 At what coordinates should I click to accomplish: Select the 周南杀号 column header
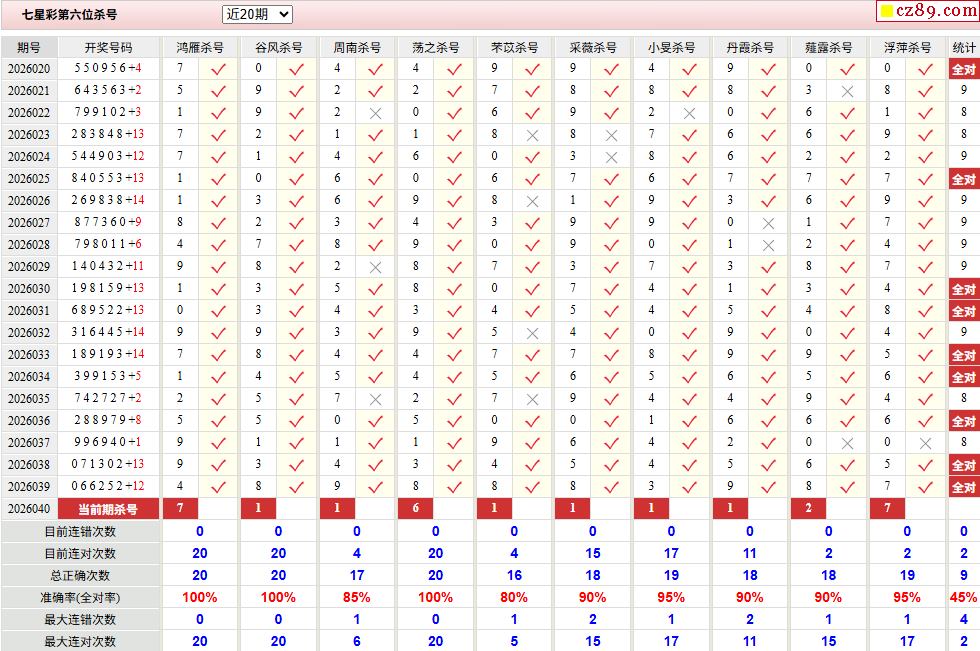pyautogui.click(x=357, y=47)
